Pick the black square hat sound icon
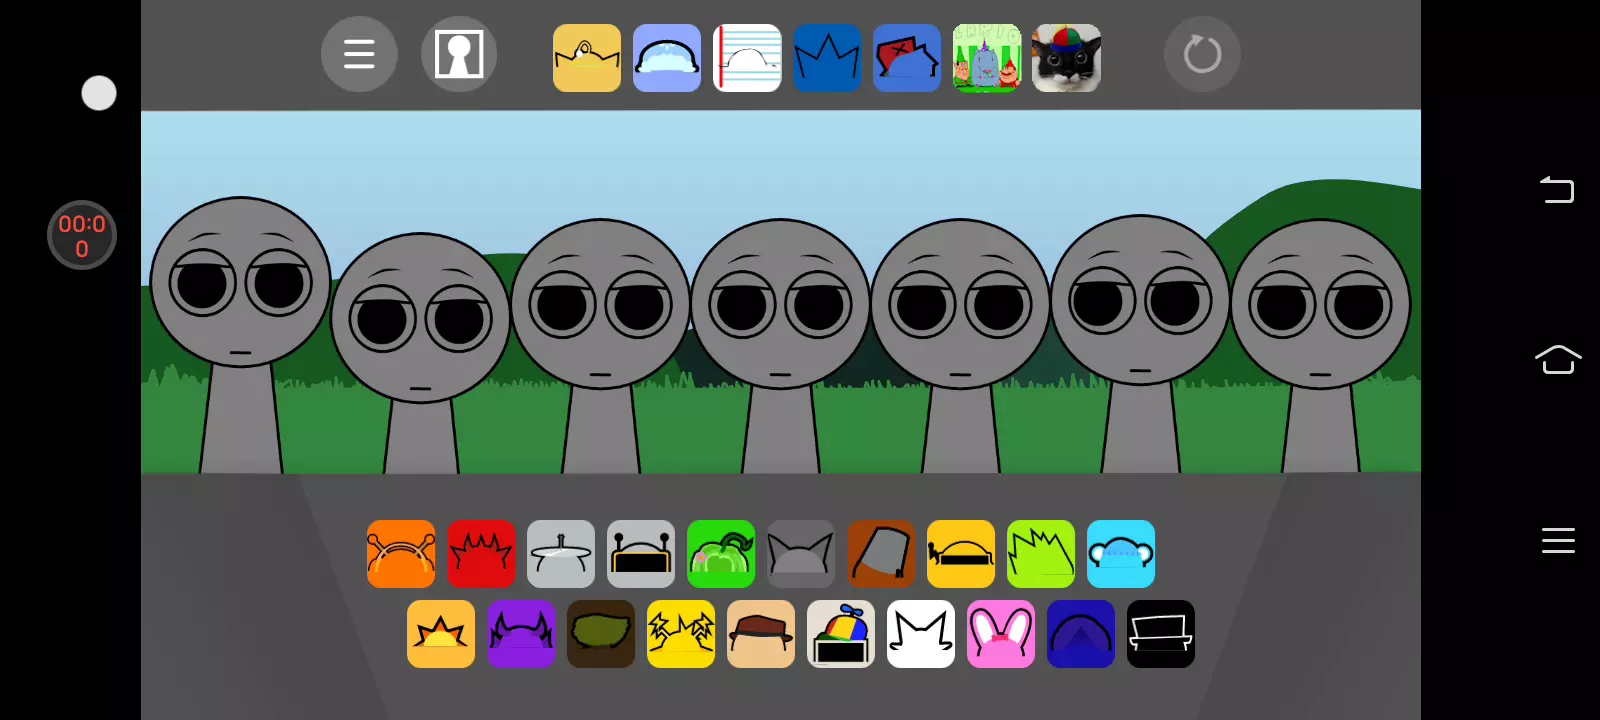 (1161, 634)
